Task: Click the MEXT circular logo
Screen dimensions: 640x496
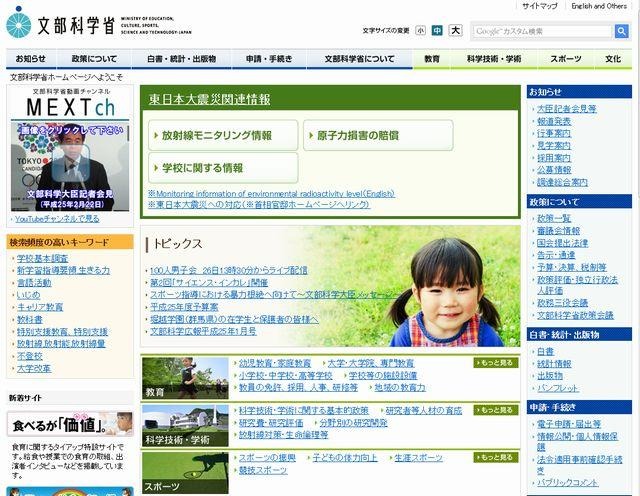Action: coord(18,22)
